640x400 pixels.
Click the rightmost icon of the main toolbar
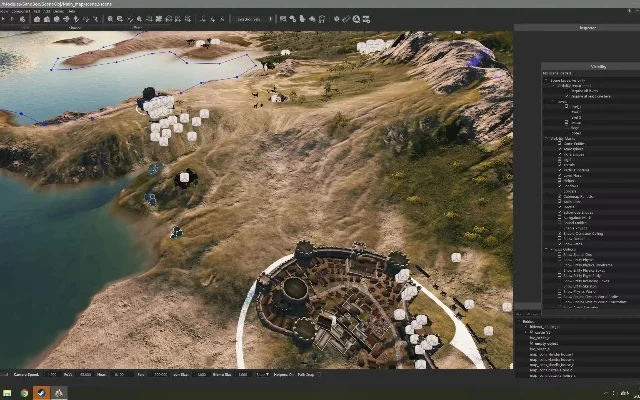click(x=366, y=19)
